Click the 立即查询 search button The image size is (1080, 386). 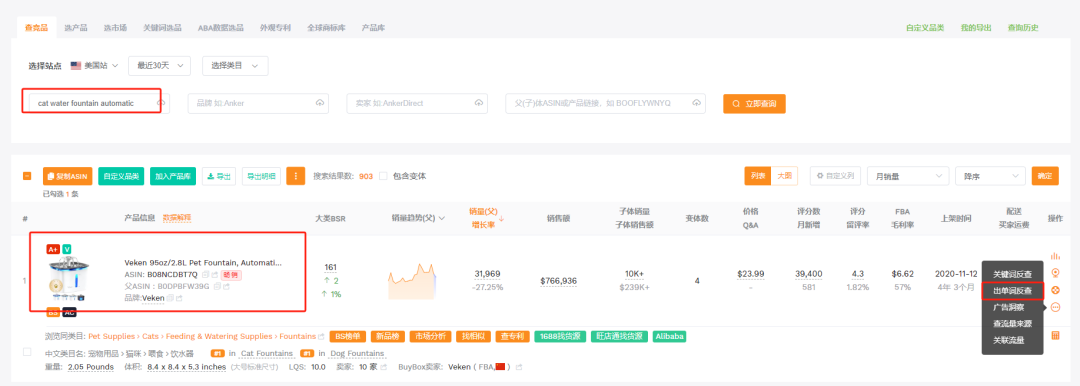click(754, 103)
